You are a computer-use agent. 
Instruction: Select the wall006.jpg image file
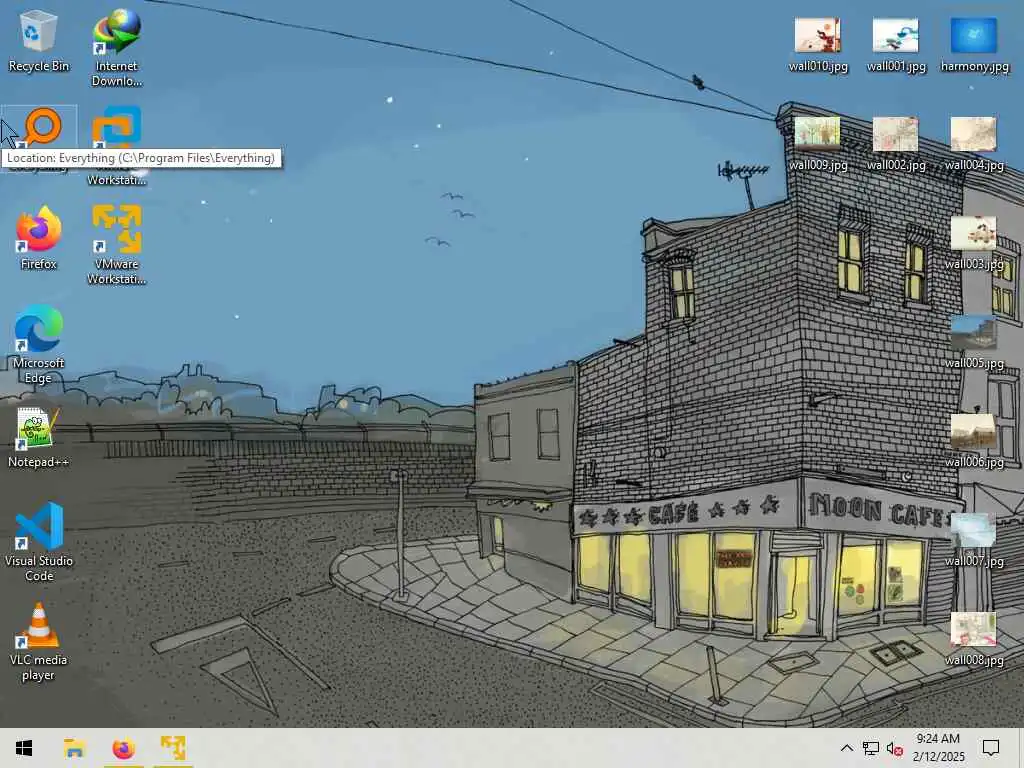(974, 441)
